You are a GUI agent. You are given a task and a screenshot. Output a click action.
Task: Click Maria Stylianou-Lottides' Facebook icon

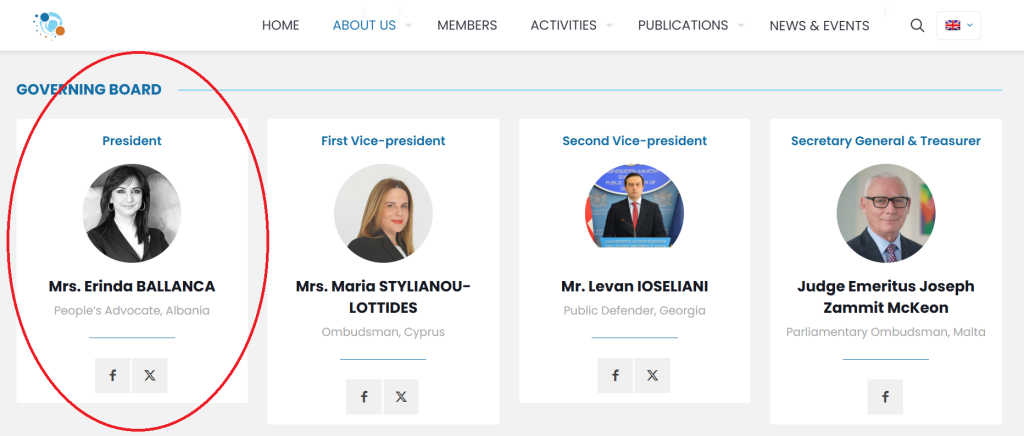point(364,397)
